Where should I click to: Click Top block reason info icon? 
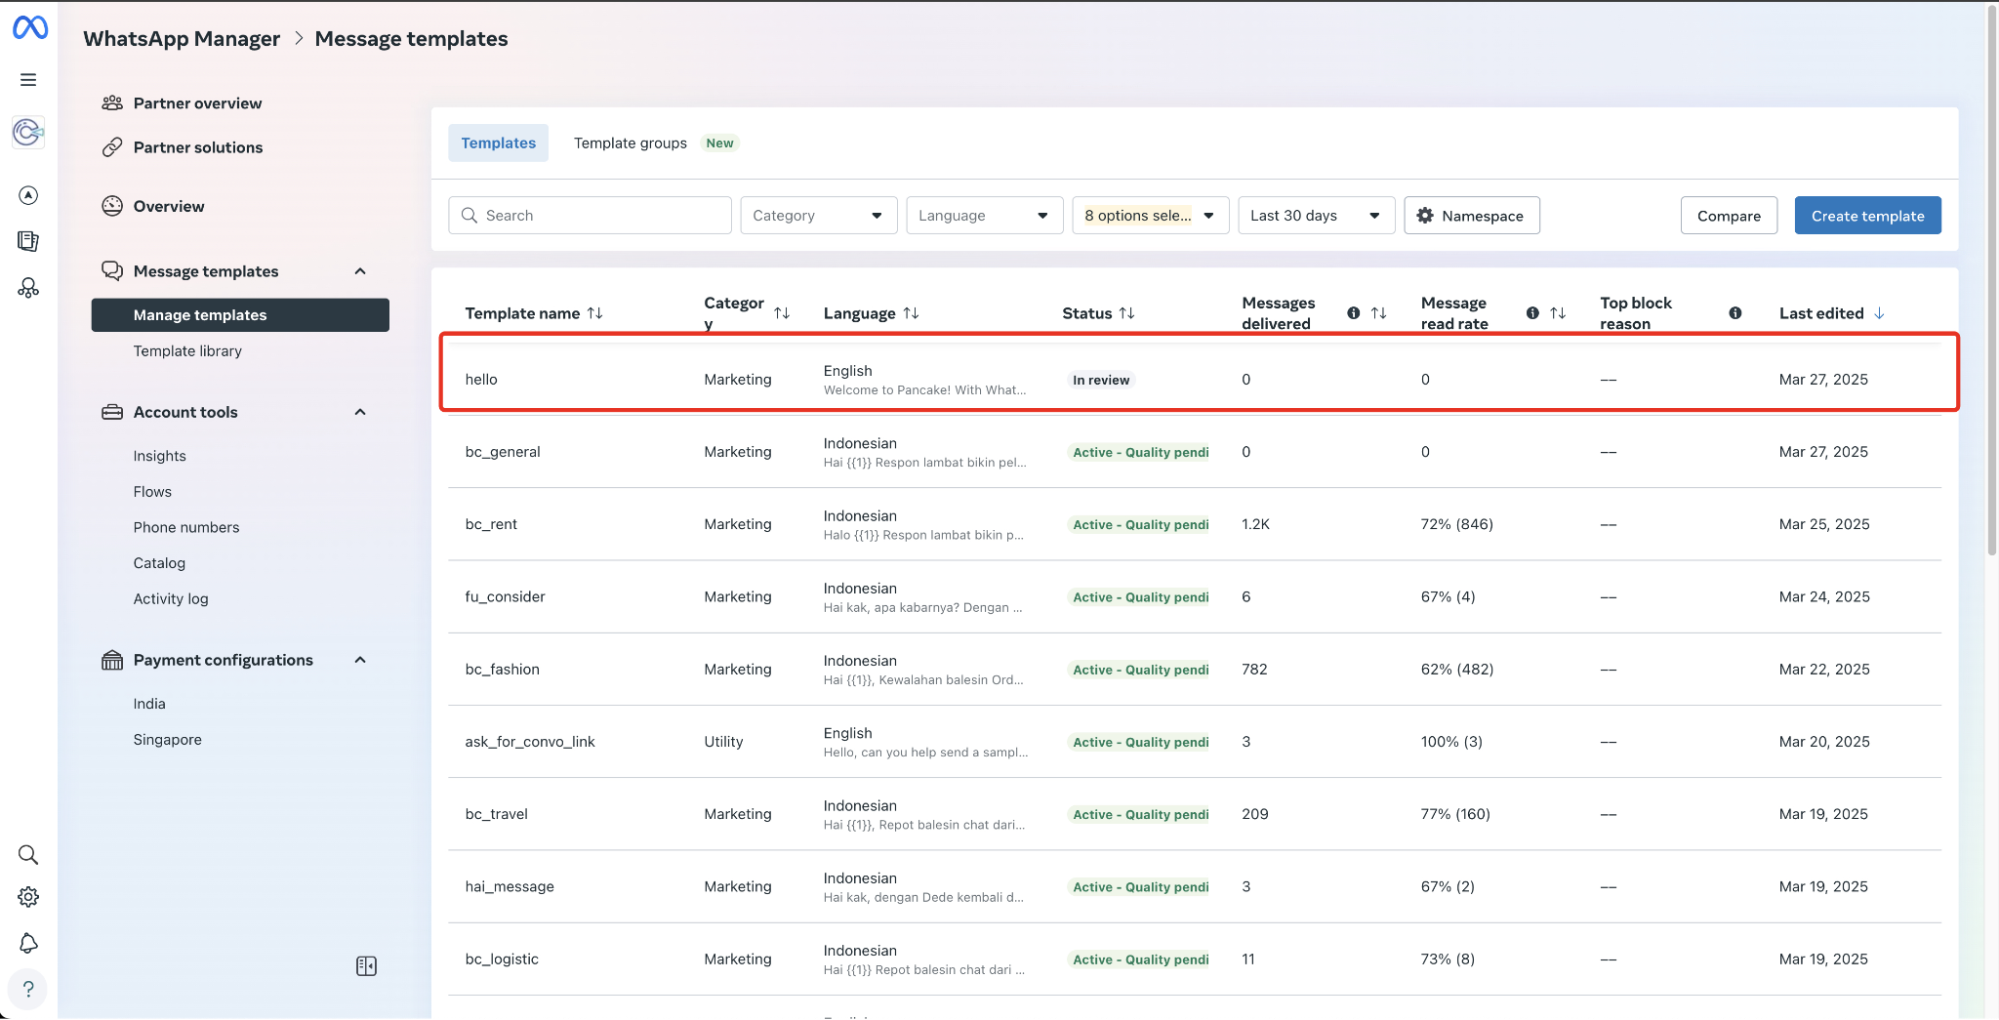(1735, 313)
